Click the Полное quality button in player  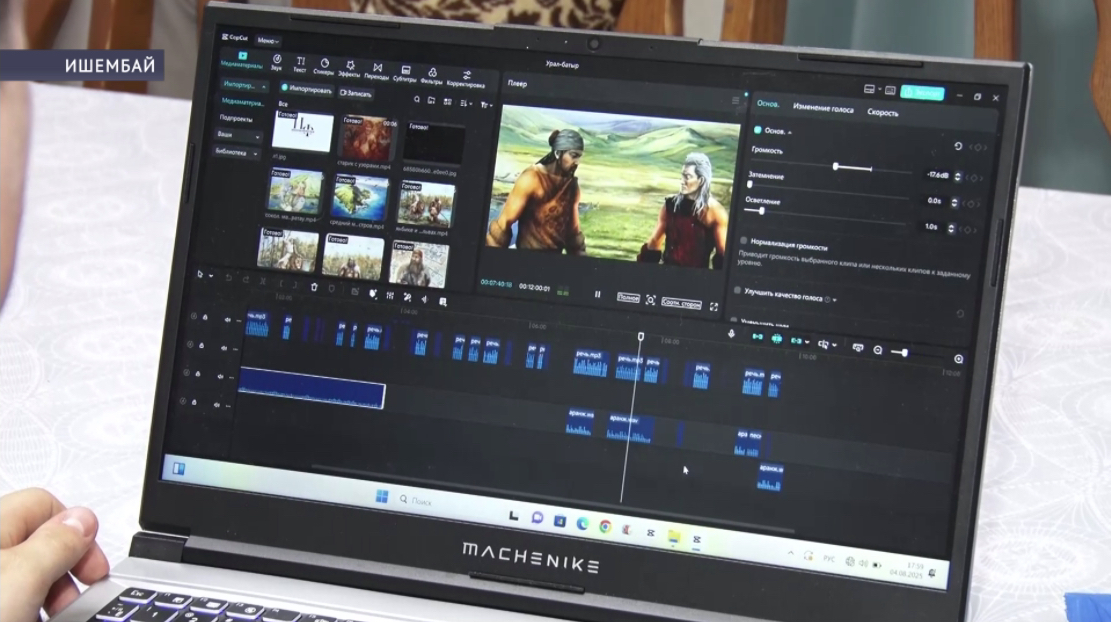coord(628,298)
